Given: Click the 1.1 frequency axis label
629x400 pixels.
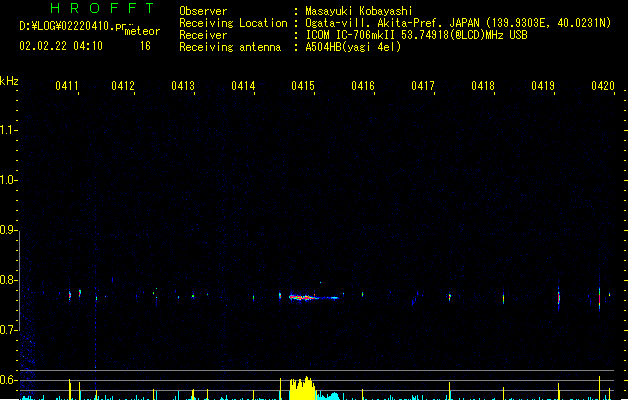Looking at the screenshot, I should pos(7,130).
